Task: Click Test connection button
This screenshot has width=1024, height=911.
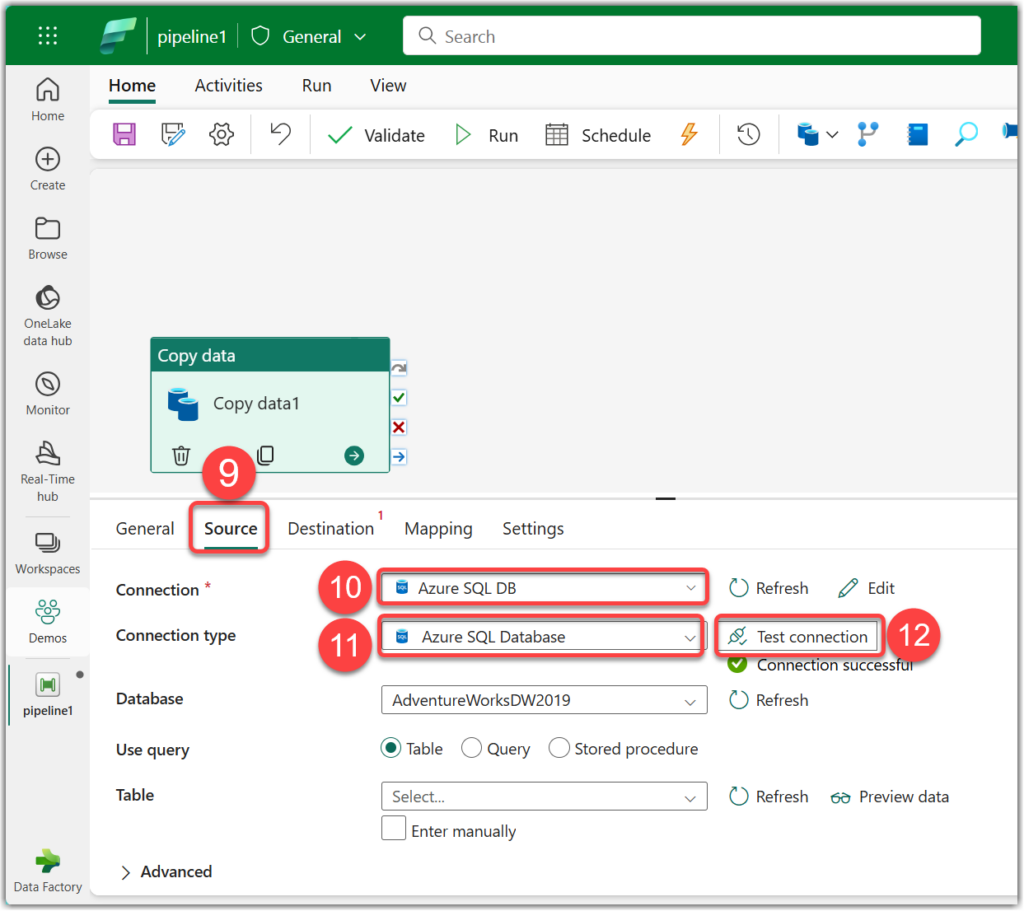Action: click(799, 636)
